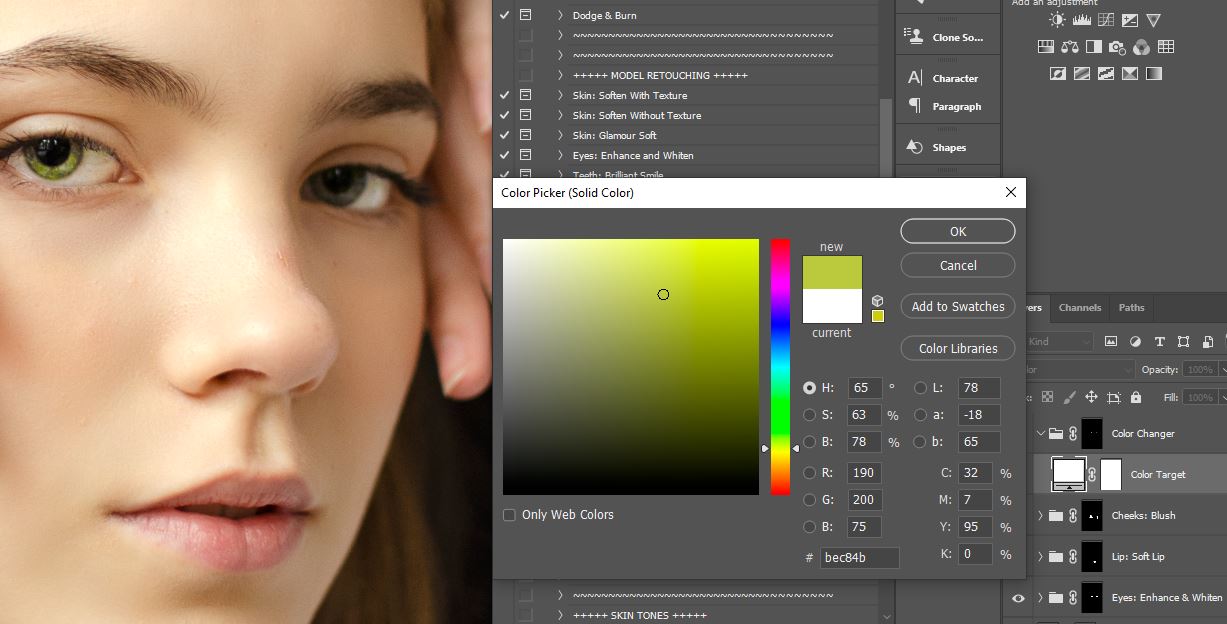The width and height of the screenshot is (1227, 624).
Task: Expand Skin: Glamour Soft action
Action: click(x=560, y=135)
